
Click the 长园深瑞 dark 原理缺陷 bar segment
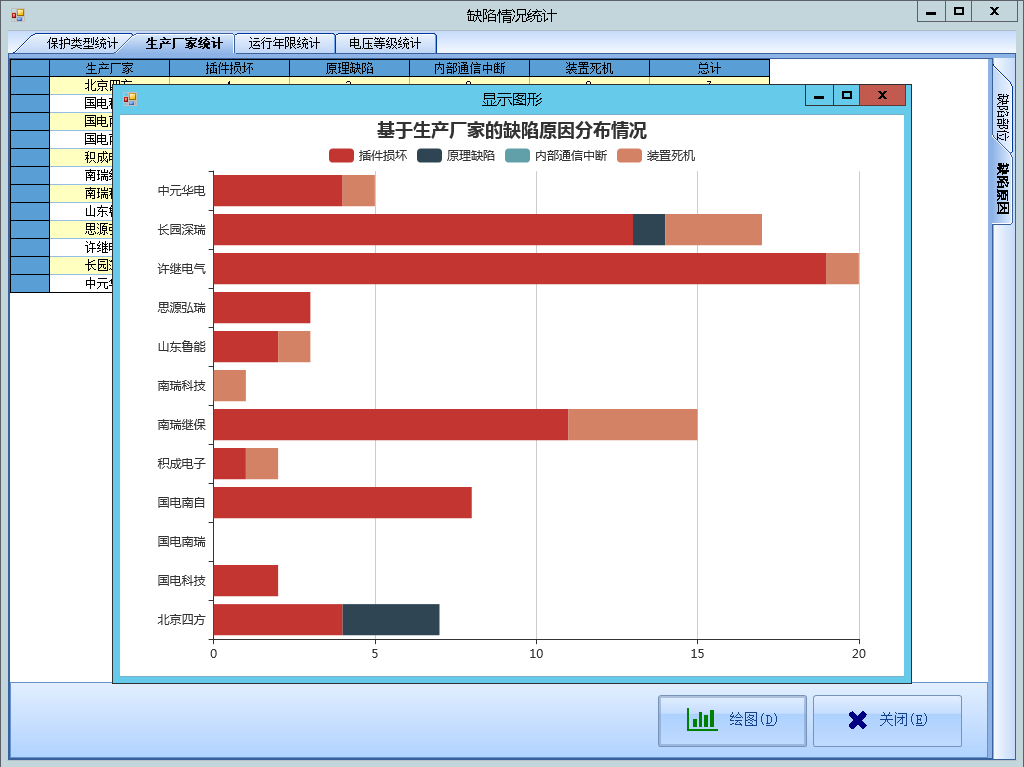(649, 229)
